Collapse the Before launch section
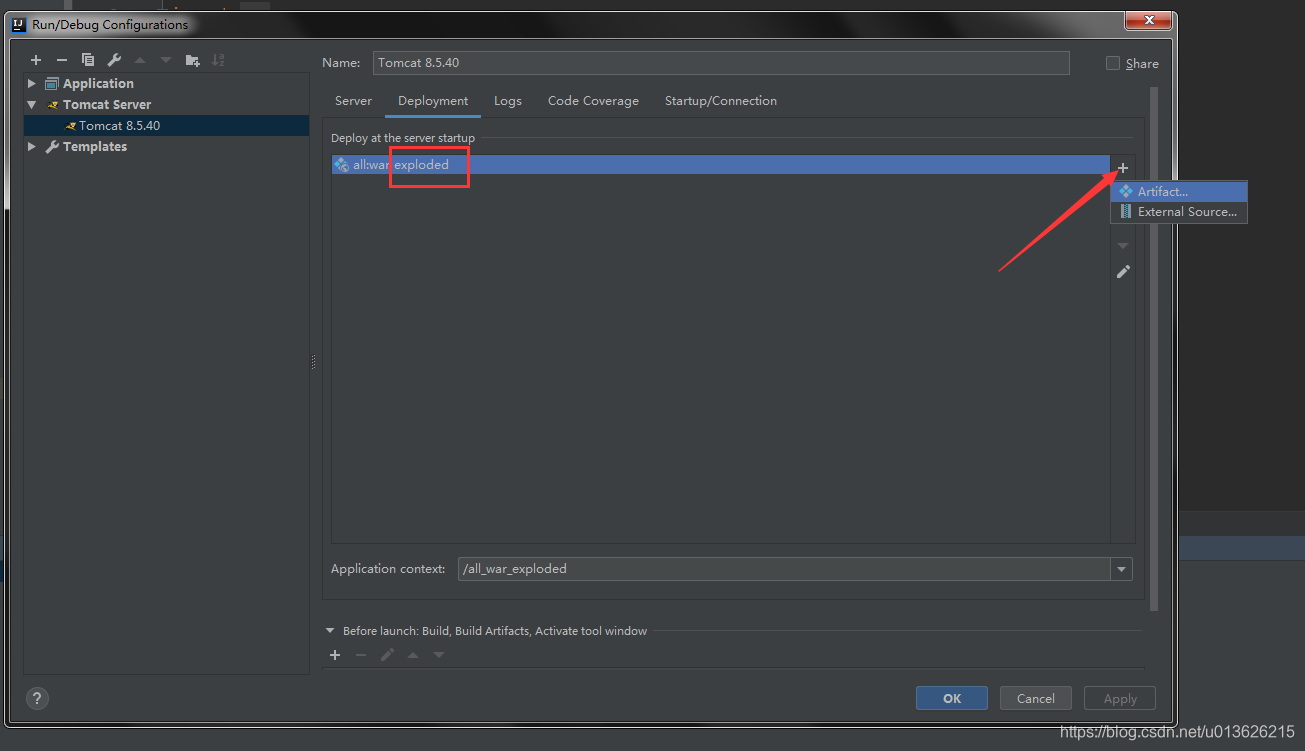The image size is (1305, 751). (331, 631)
